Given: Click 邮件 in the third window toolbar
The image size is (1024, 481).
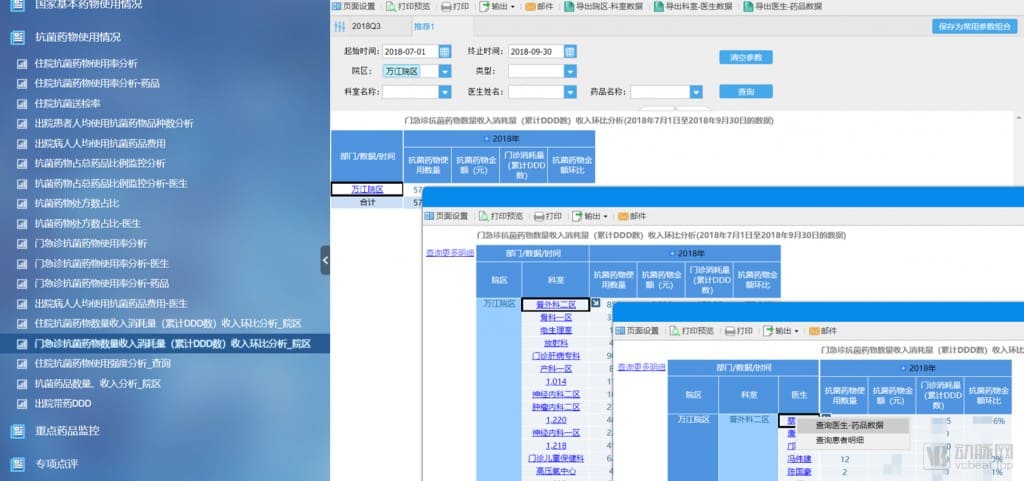Looking at the screenshot, I should click(x=824, y=331).
